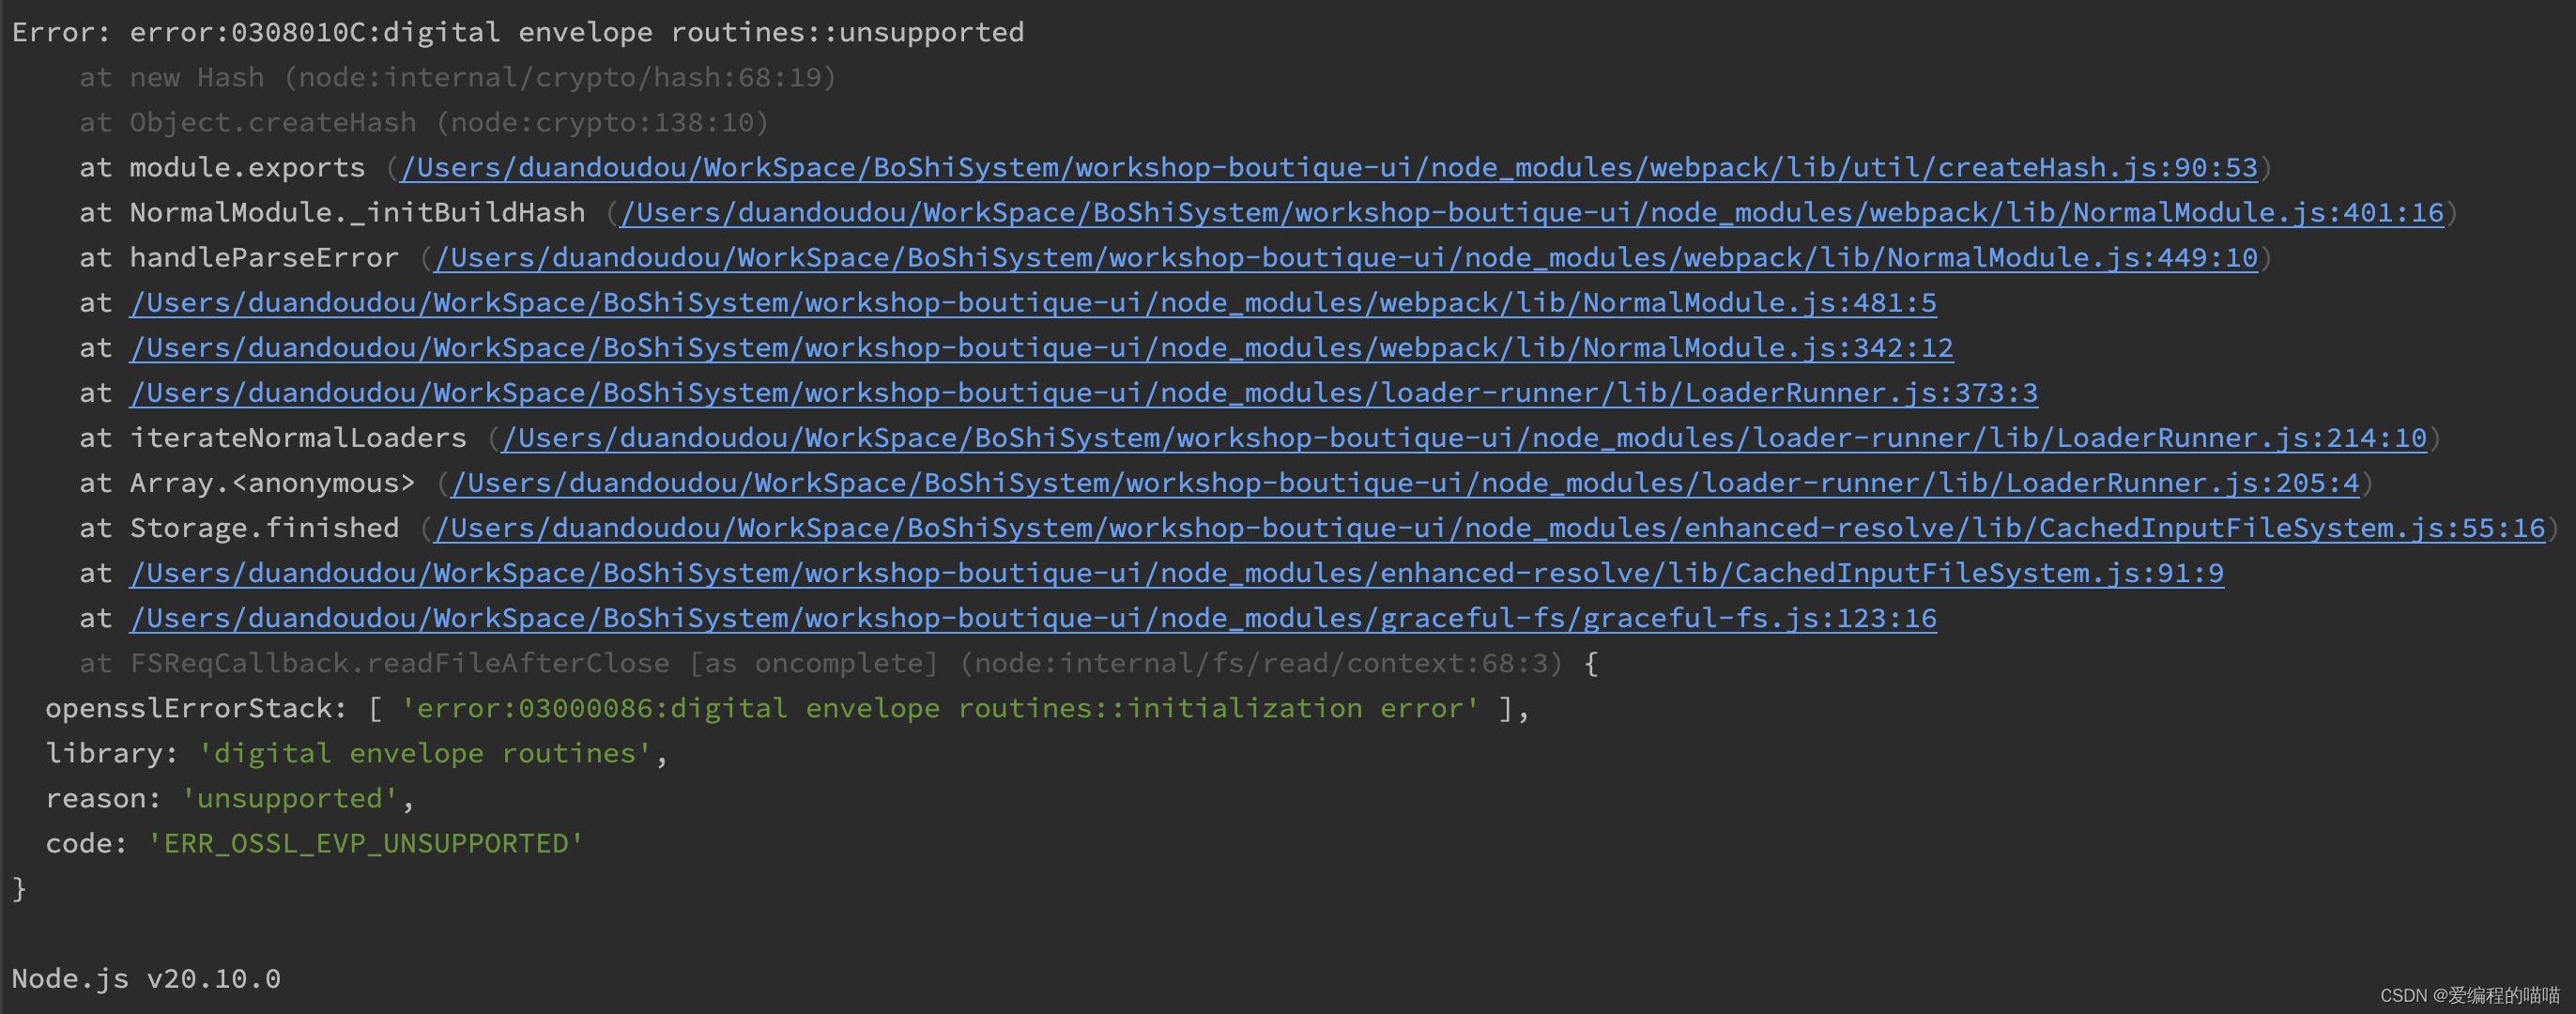Image resolution: width=2576 pixels, height=1014 pixels.
Task: Click the 'digital envelope routines' library value
Action: (425, 754)
